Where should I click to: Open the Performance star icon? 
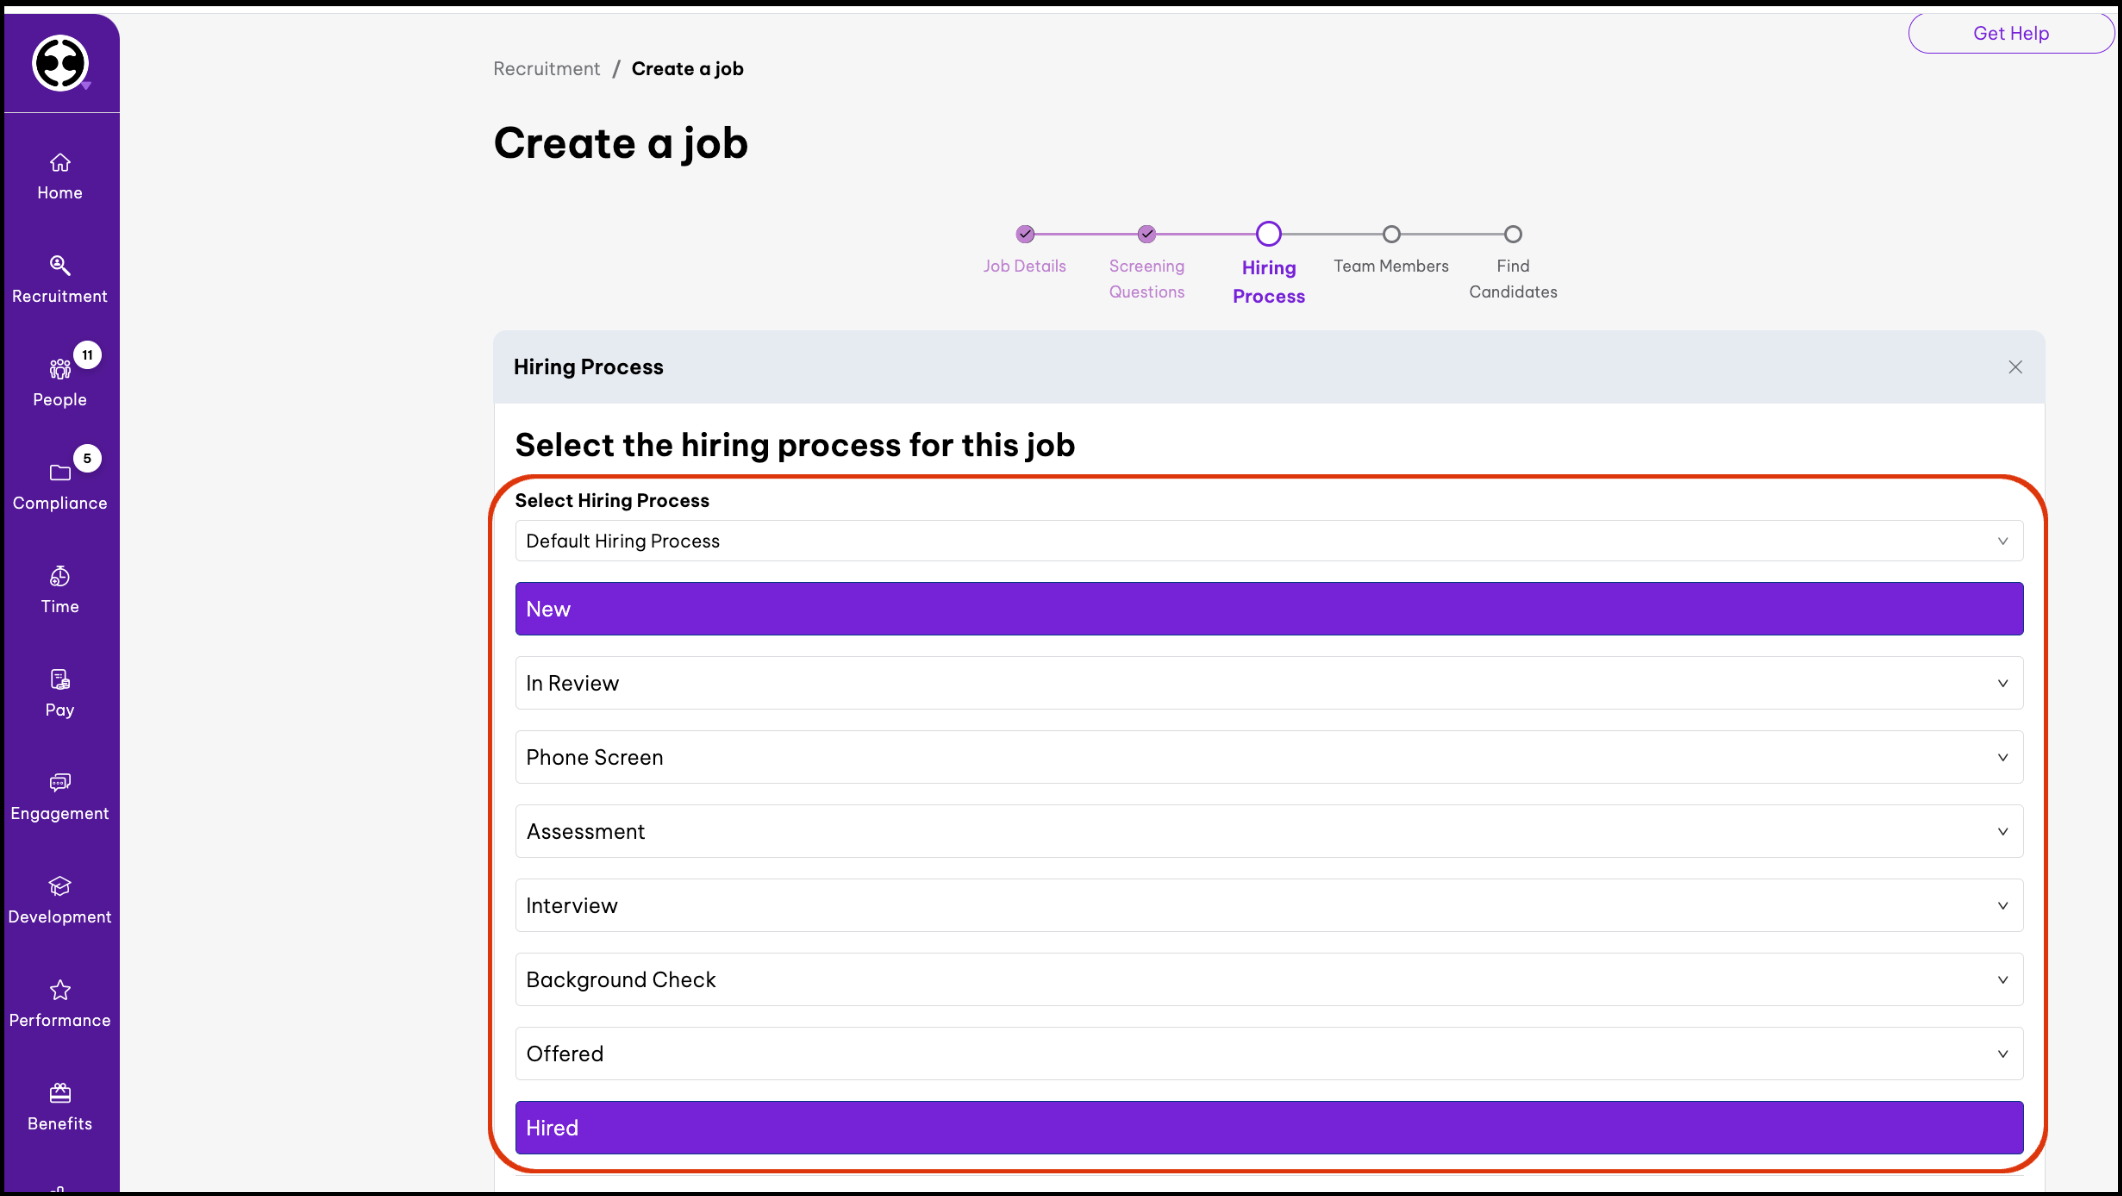[x=60, y=990]
